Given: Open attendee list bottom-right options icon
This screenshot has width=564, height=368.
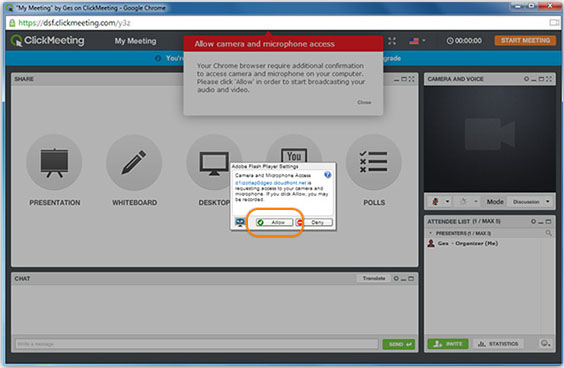Looking at the screenshot, I should tap(545, 343).
